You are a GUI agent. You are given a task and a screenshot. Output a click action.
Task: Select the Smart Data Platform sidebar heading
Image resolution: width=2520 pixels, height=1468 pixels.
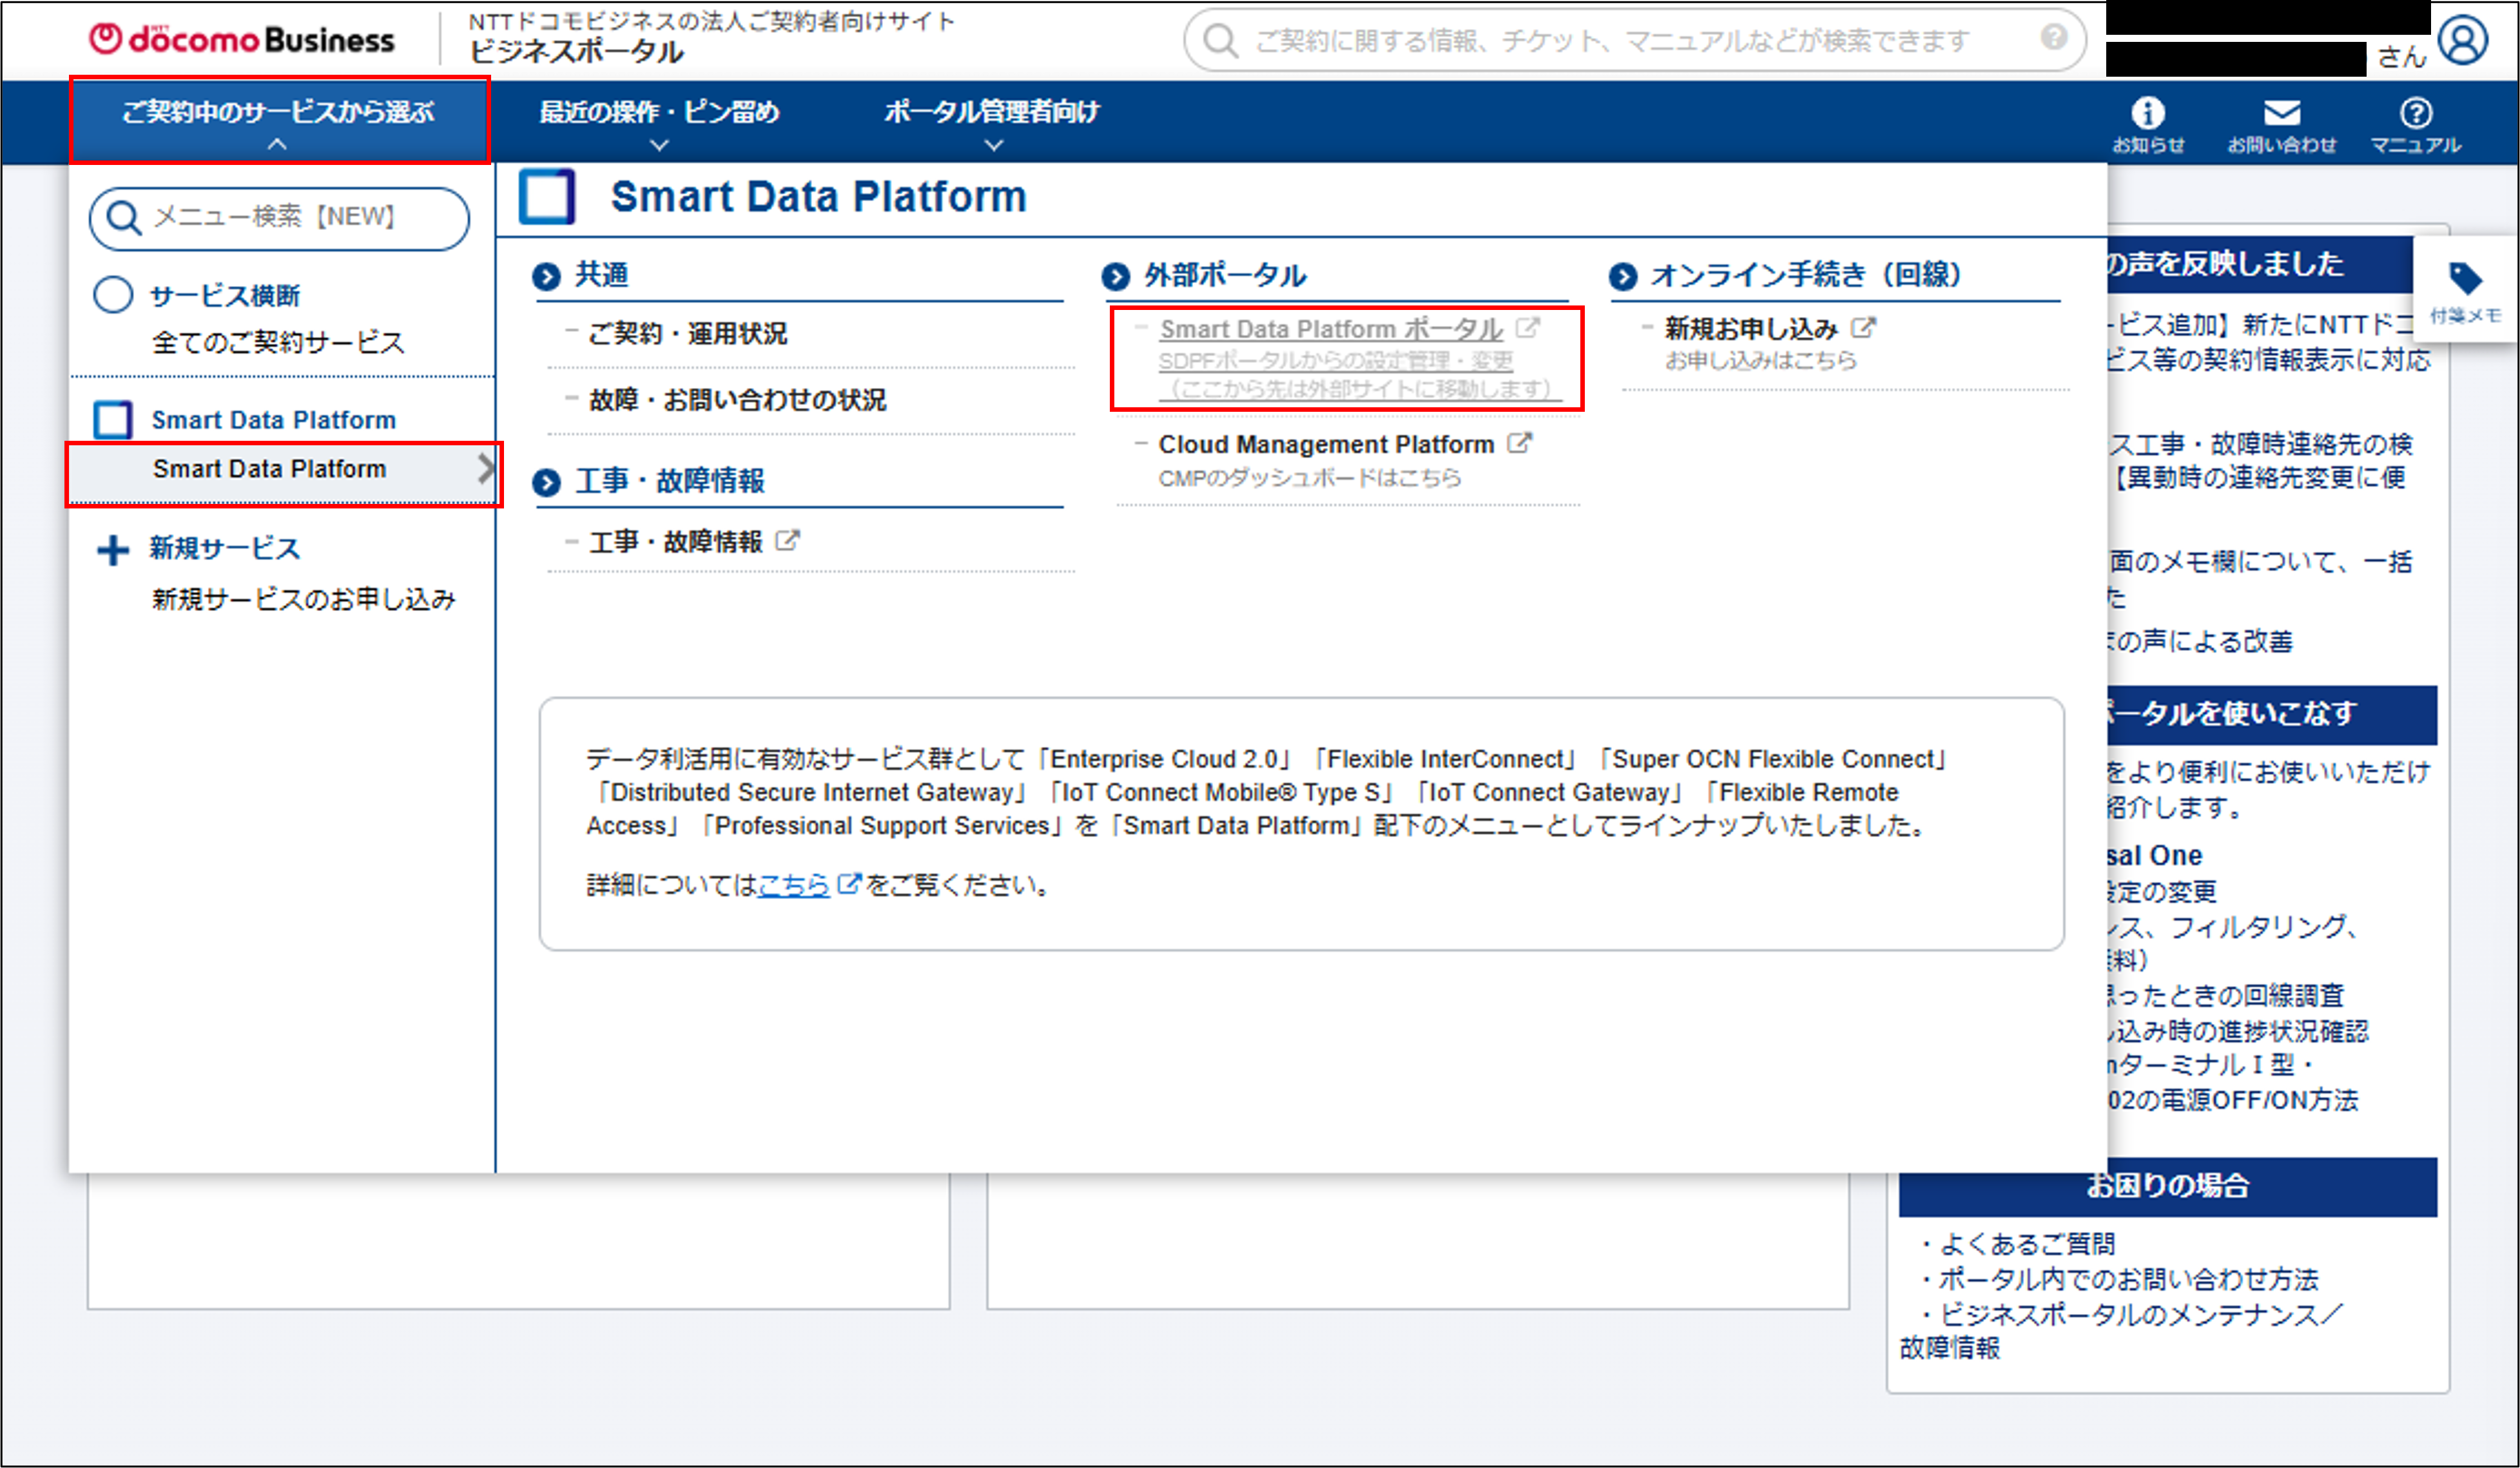coord(273,420)
